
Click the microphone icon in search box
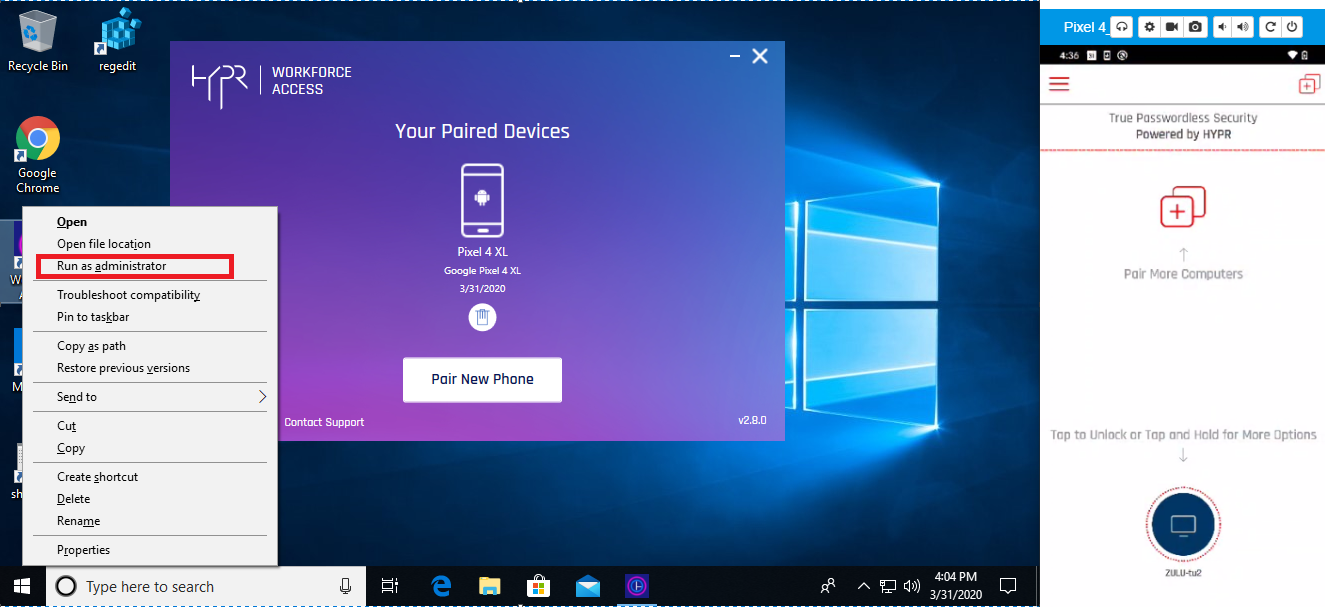point(345,587)
